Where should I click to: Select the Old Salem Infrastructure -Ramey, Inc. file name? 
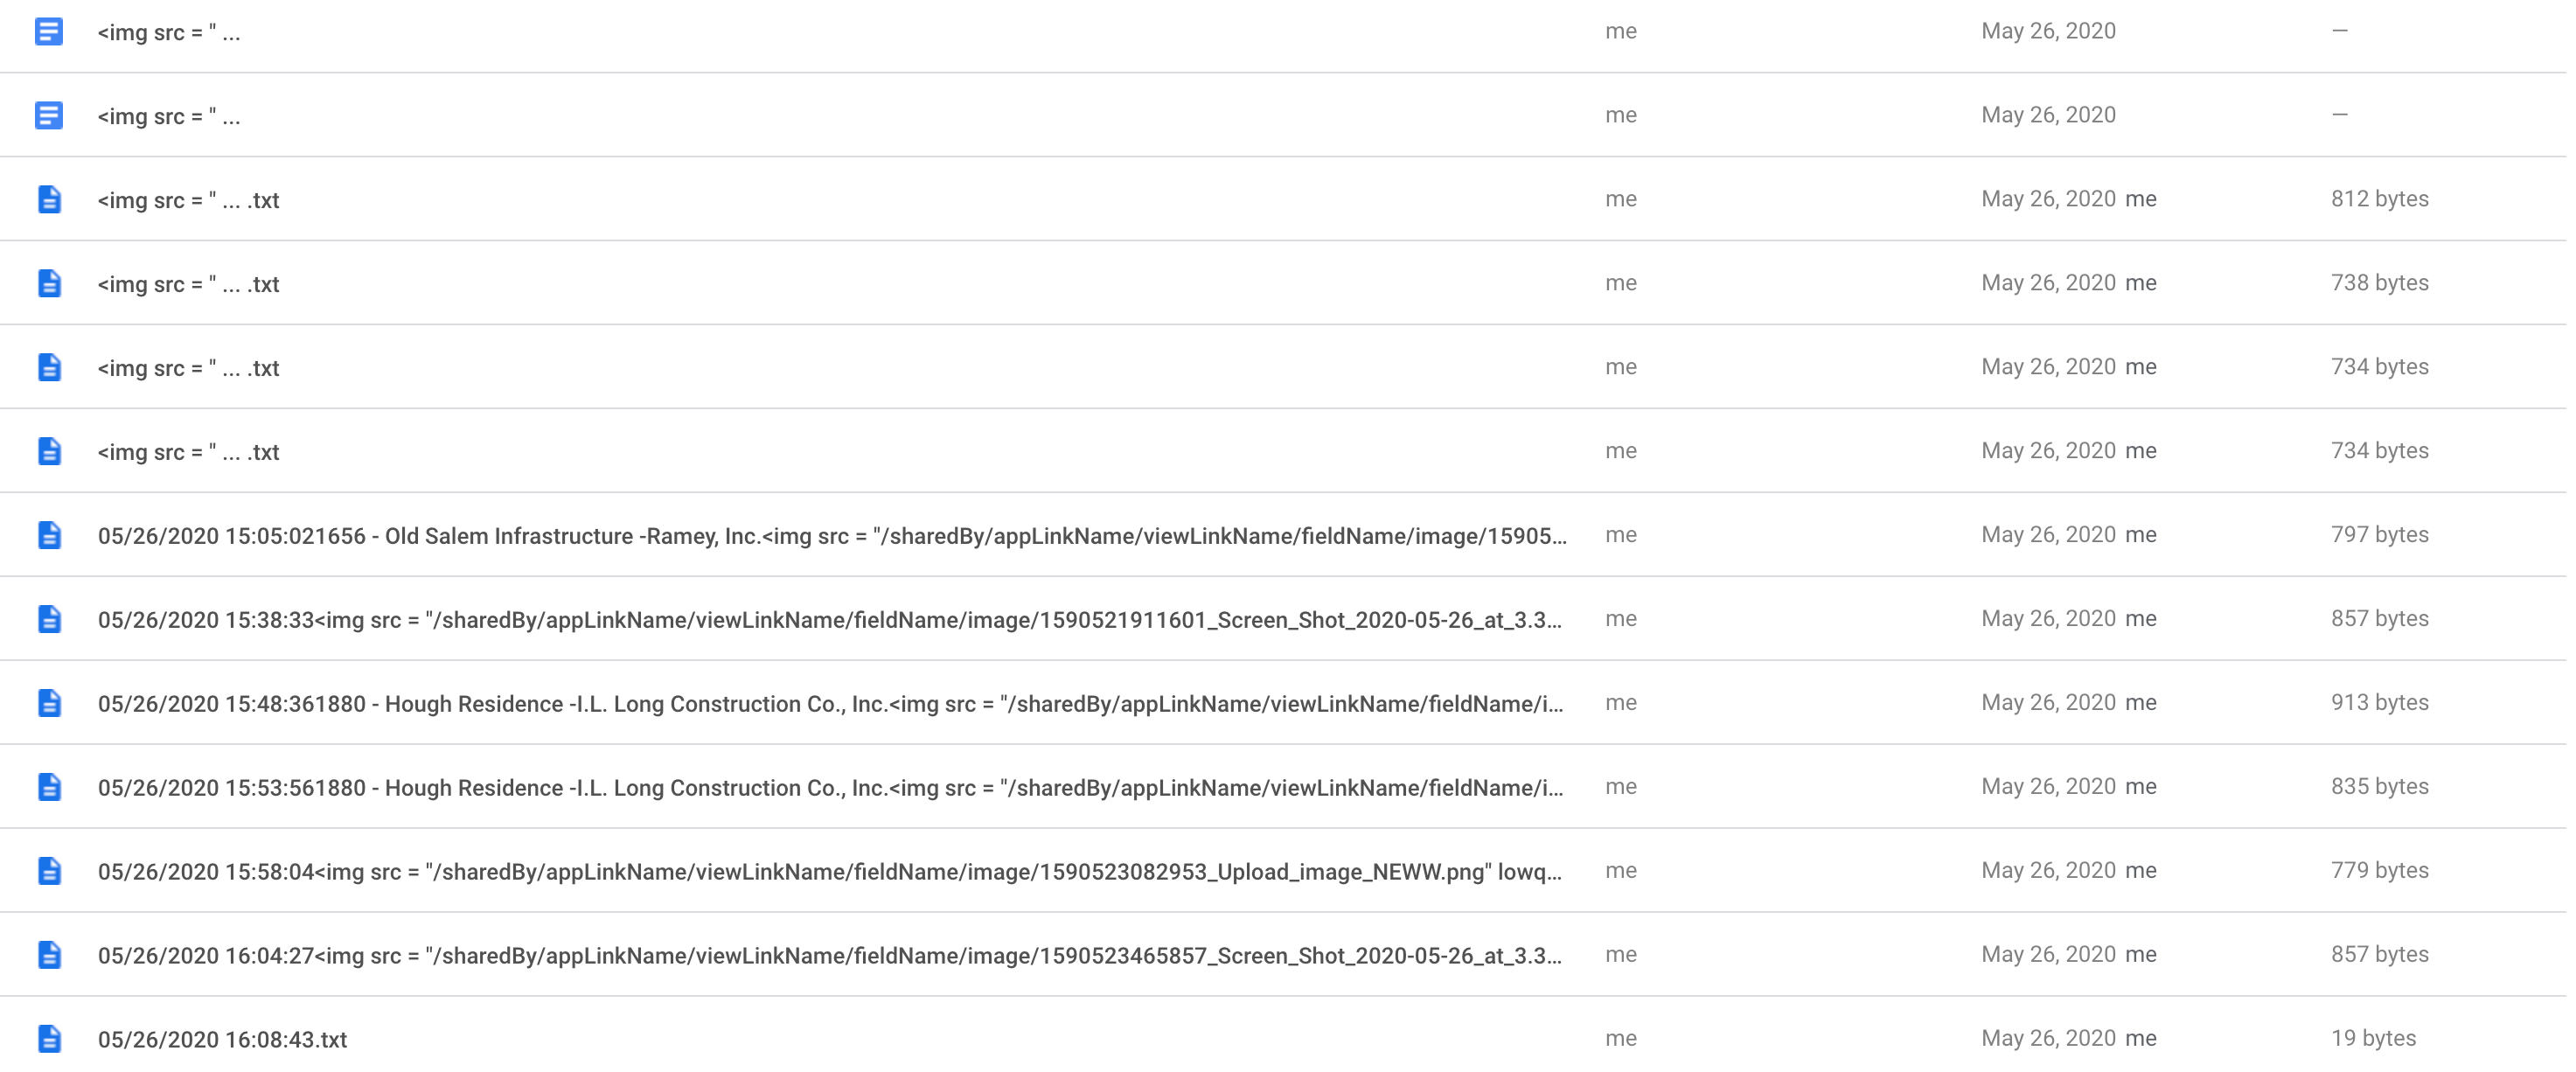point(832,536)
